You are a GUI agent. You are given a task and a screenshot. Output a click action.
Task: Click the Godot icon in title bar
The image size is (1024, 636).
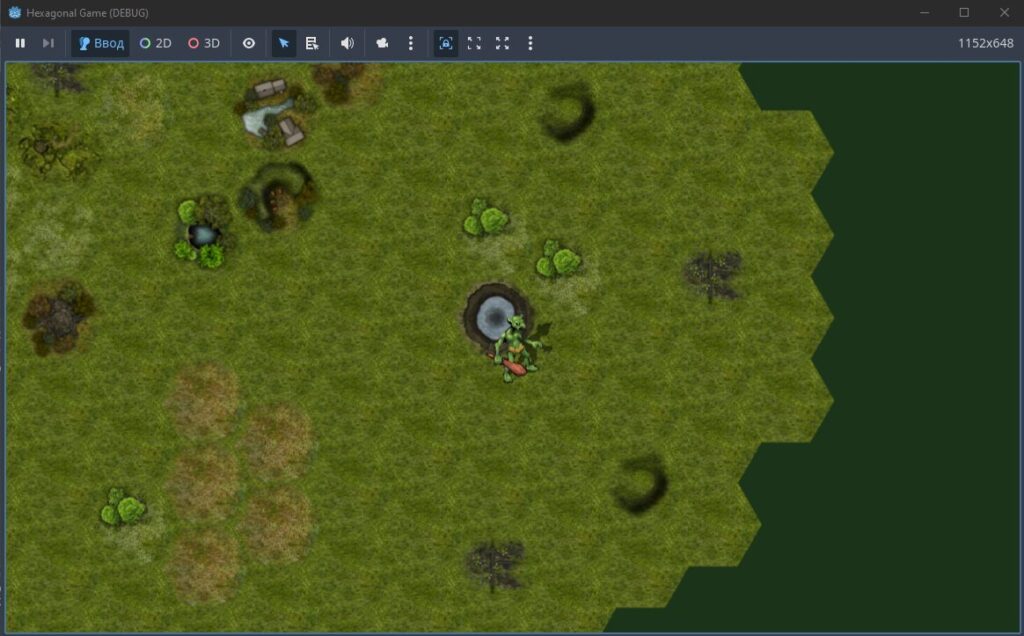14,12
